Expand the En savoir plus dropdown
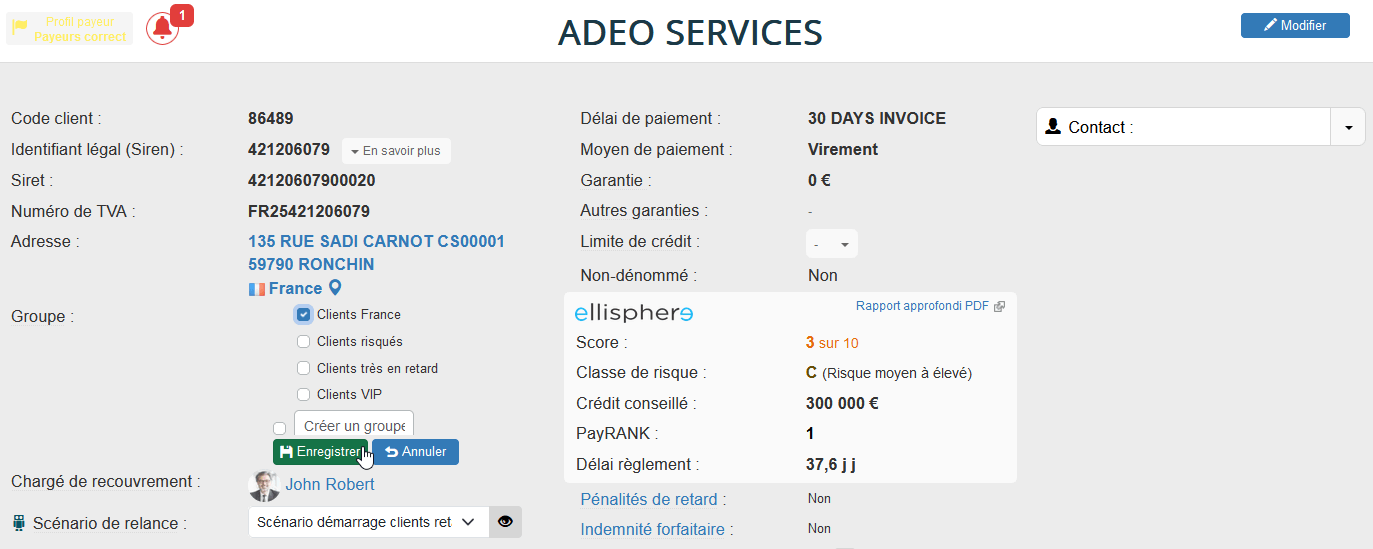The image size is (1373, 549). (x=396, y=151)
